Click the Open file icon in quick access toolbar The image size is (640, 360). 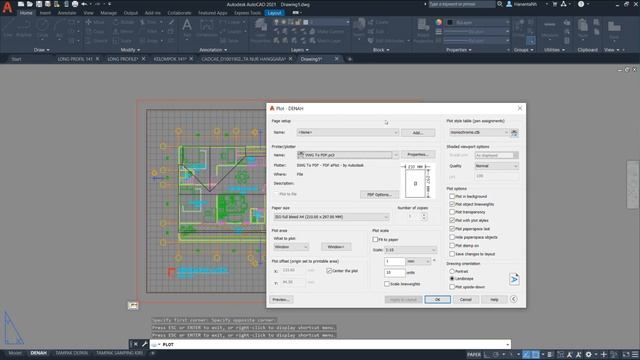(30, 4)
